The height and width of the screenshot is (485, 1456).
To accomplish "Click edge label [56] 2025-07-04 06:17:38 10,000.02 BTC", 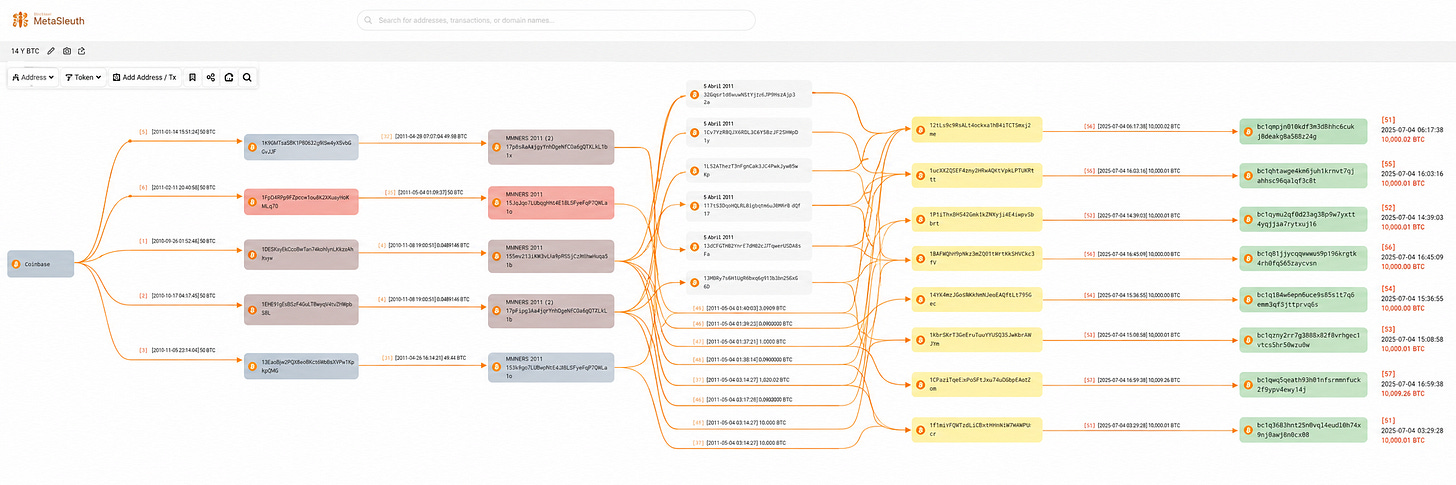I will (x=1134, y=127).
